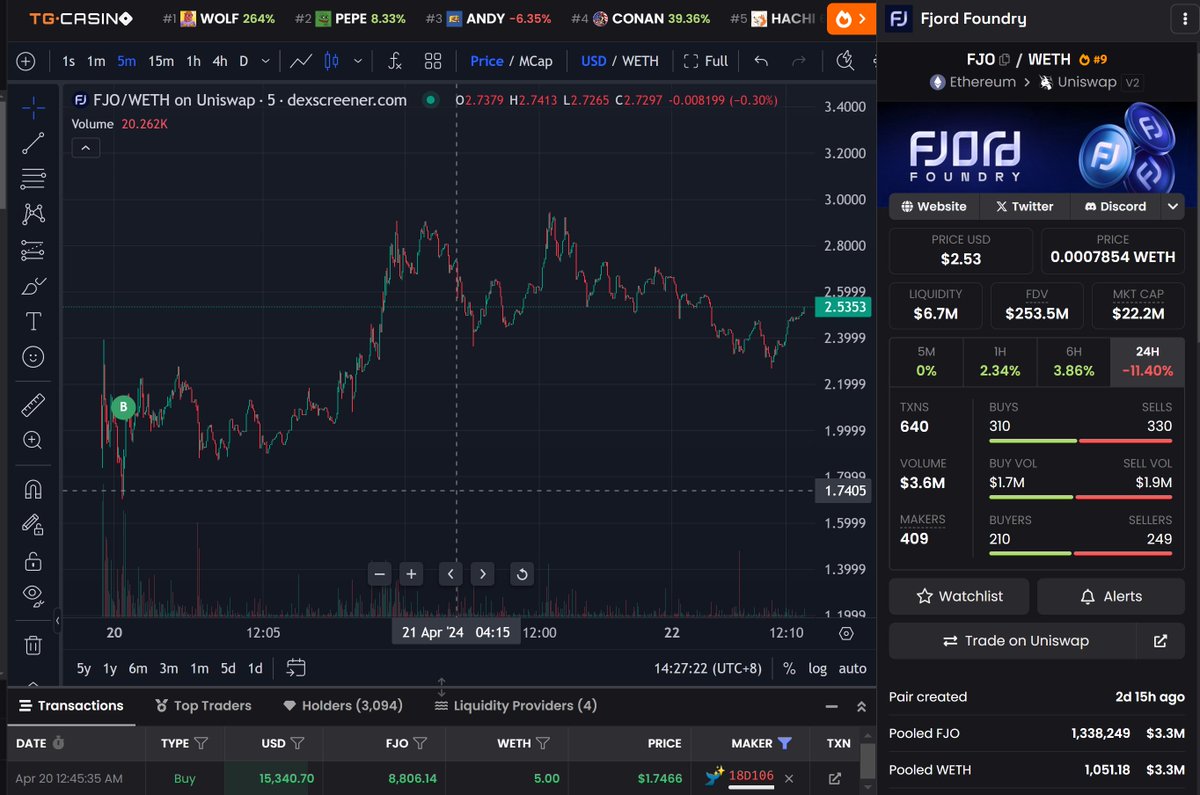Select the text annotation tool

pos(33,321)
